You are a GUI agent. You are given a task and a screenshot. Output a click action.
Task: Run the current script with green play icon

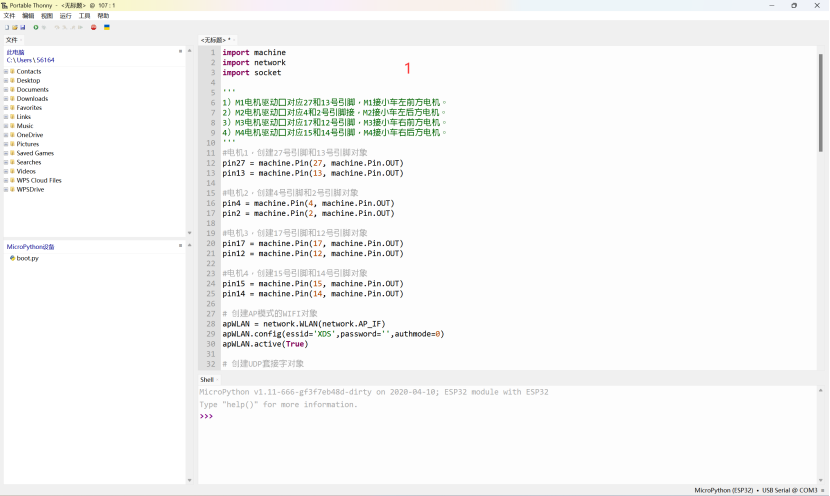point(36,28)
